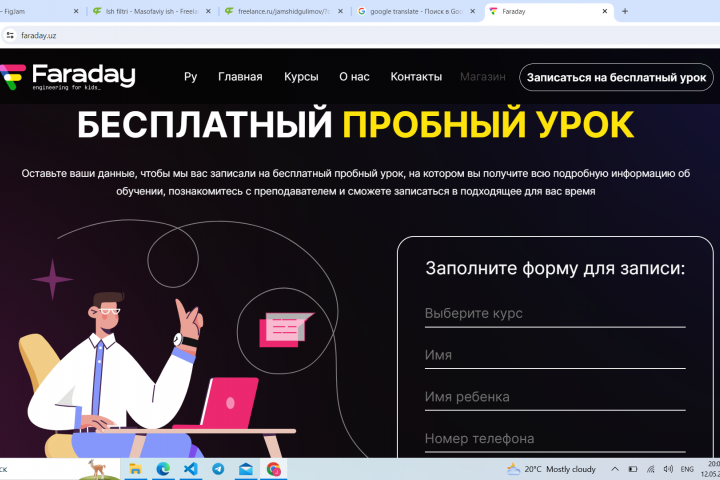Click the volume speaker tray icon
720x480 pixels.
click(x=668, y=469)
